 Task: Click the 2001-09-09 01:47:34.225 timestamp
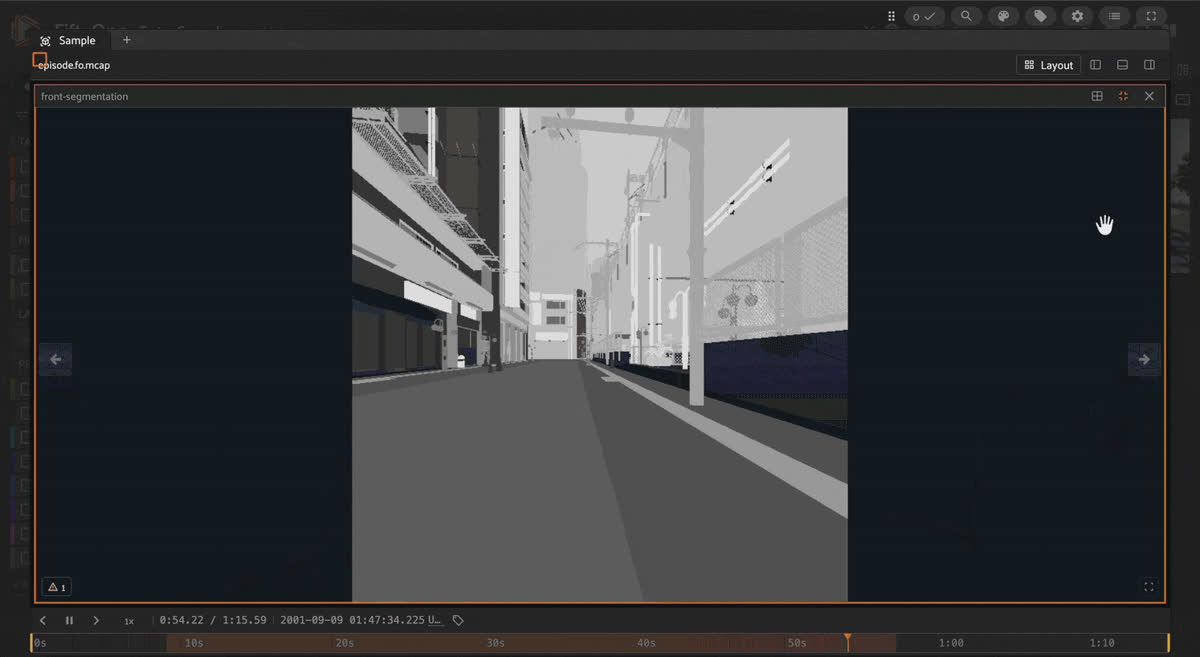tap(353, 620)
